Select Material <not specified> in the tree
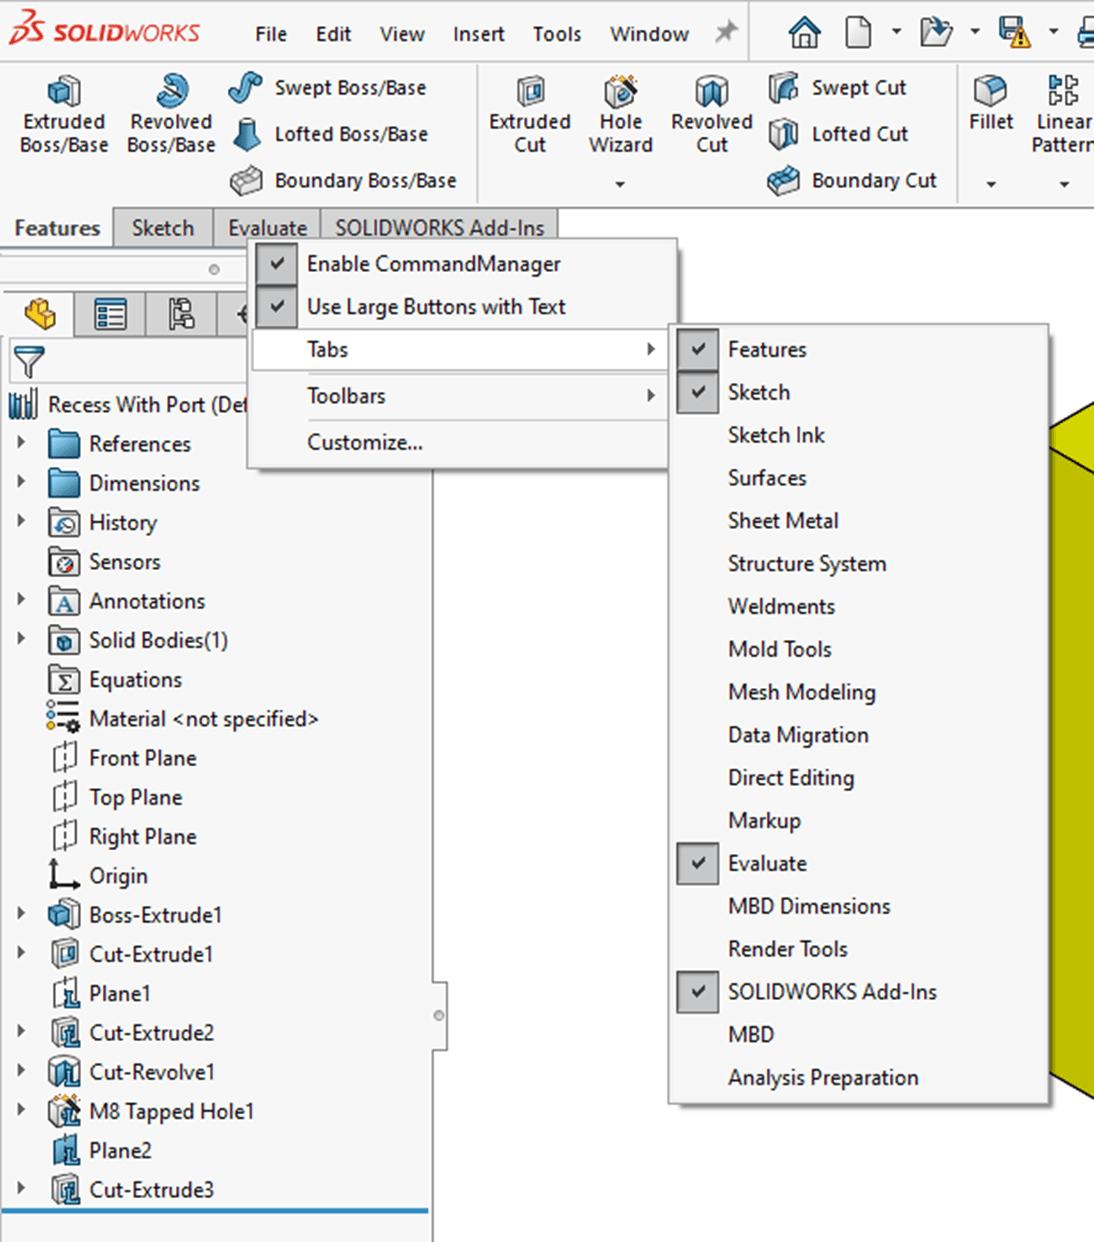 203,718
